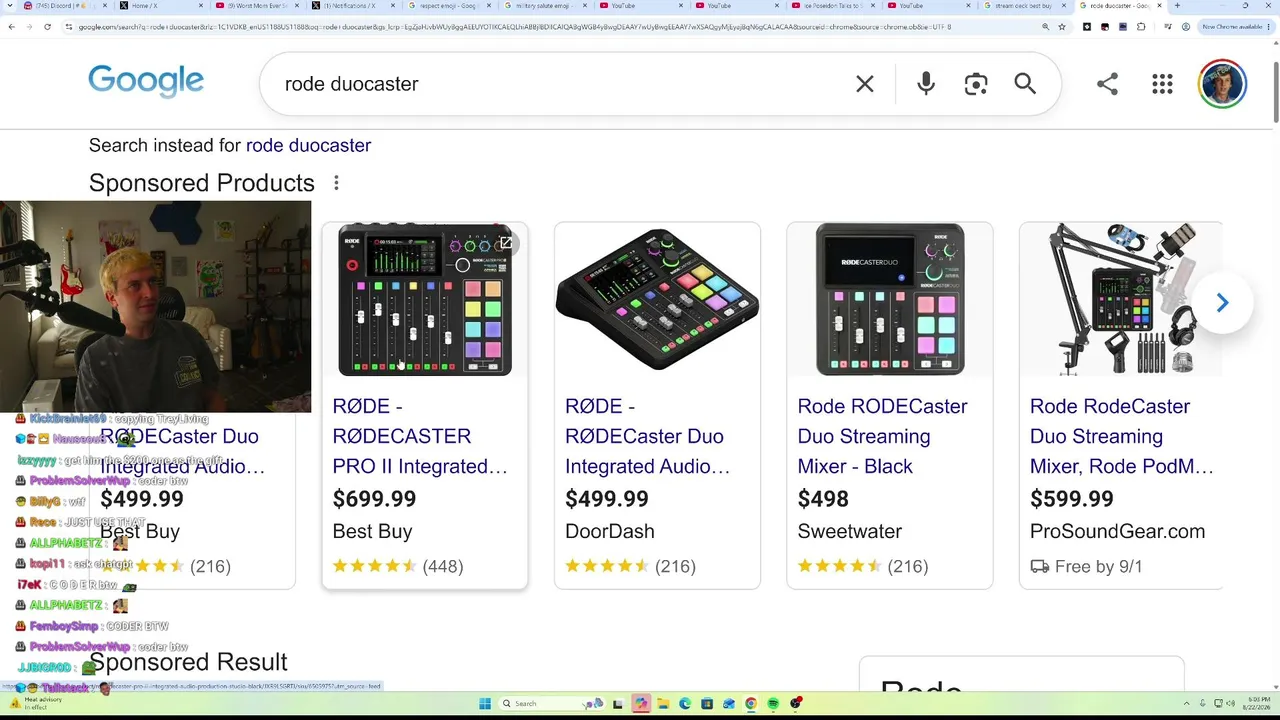The image size is (1280, 720).
Task: Open the DoorDash 'RØDECaster Duo Integrated Audio' title
Action: [648, 436]
